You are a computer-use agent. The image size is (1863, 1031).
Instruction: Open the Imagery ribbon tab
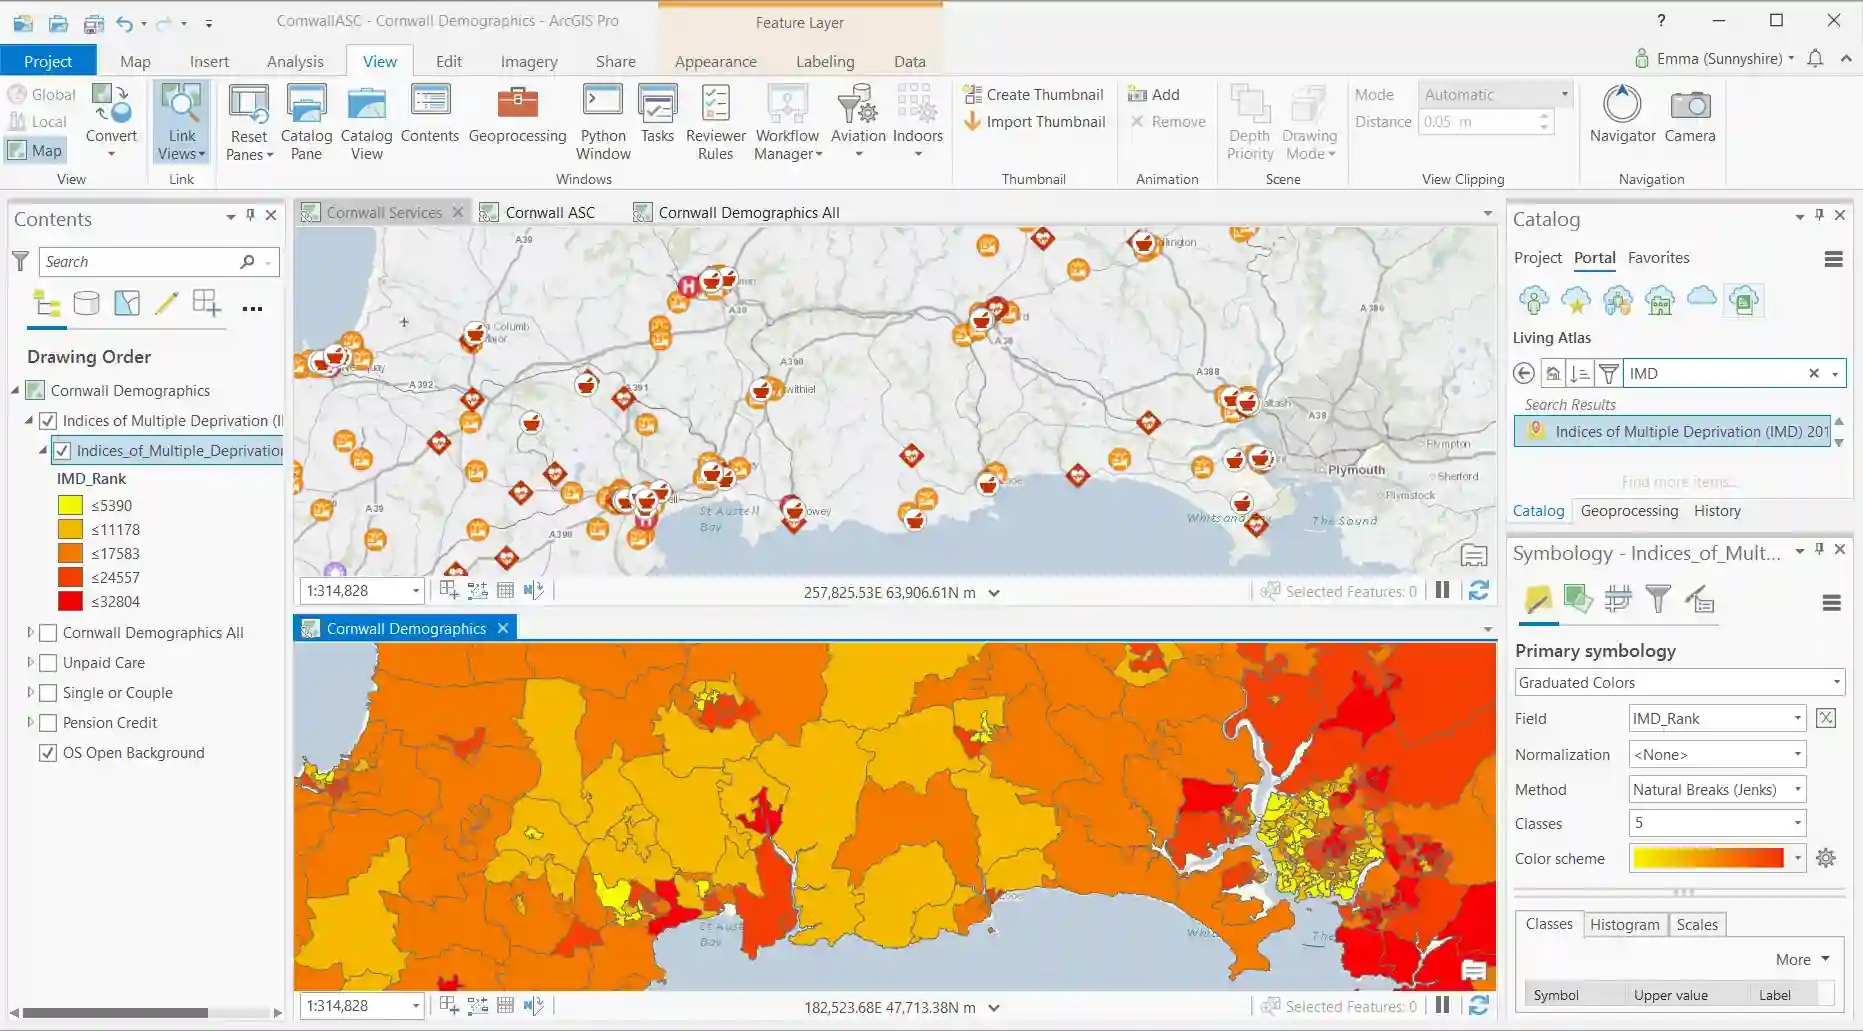pyautogui.click(x=528, y=61)
